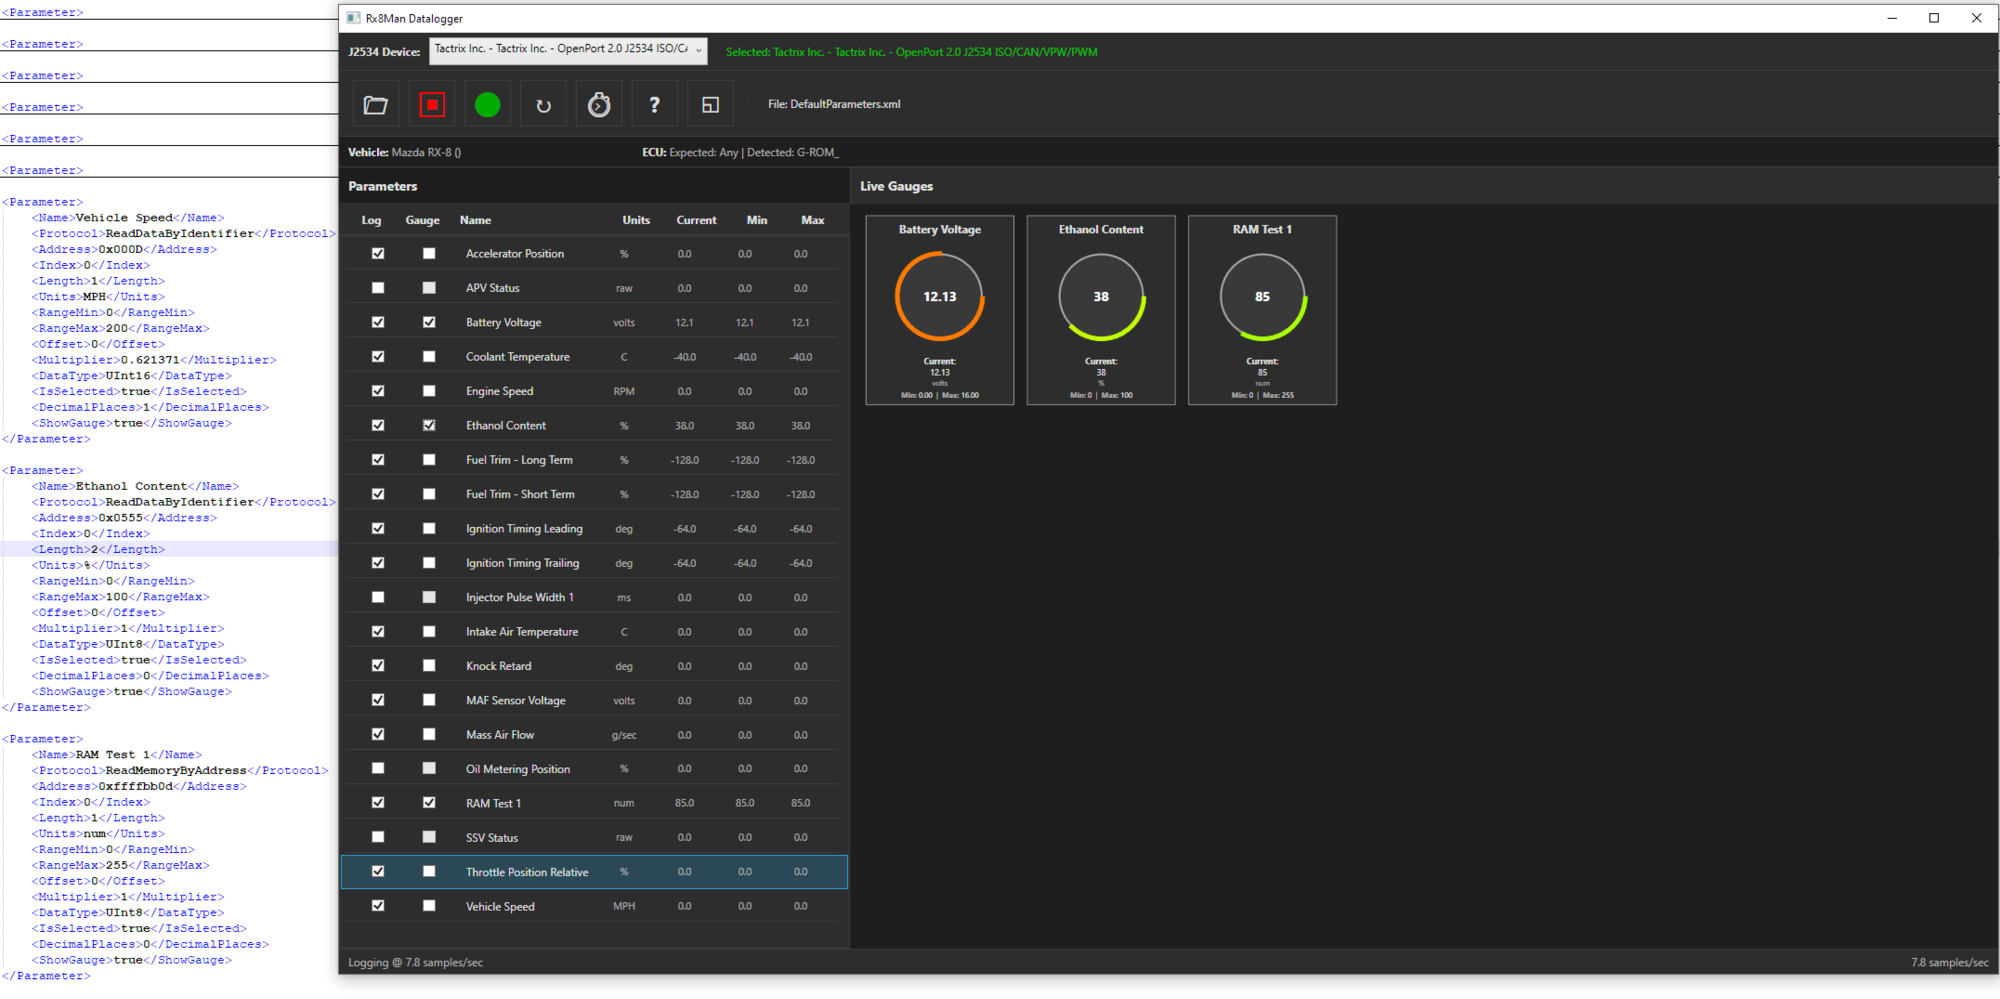Sort parameters by the Name column header
The width and height of the screenshot is (2000, 999).
click(475, 220)
